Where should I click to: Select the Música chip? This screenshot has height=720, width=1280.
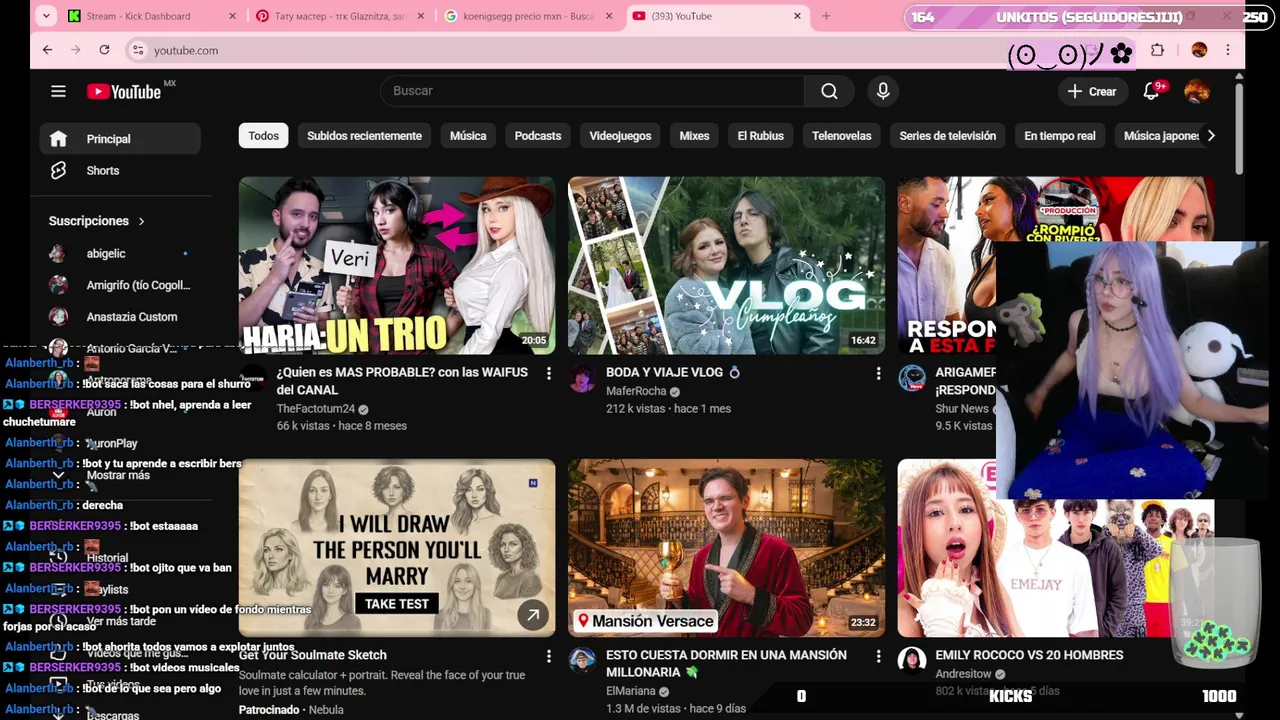(468, 136)
